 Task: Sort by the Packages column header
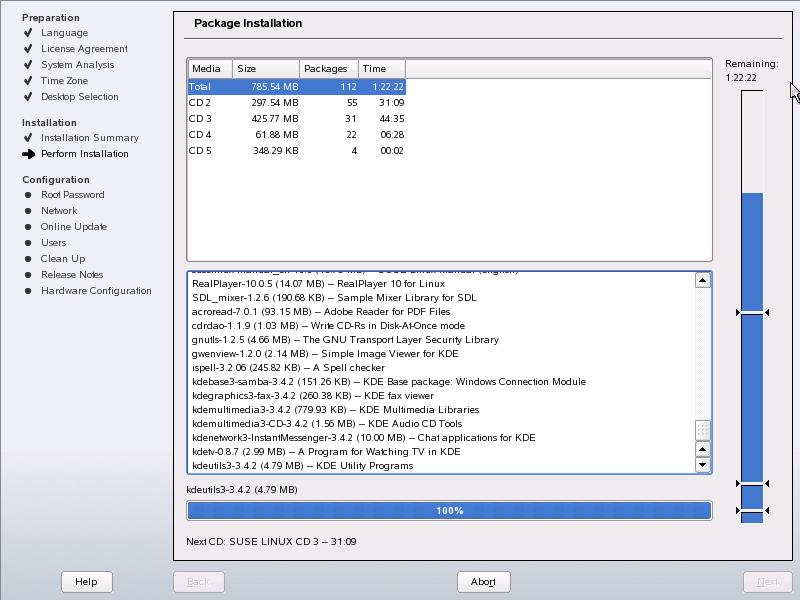(x=329, y=69)
